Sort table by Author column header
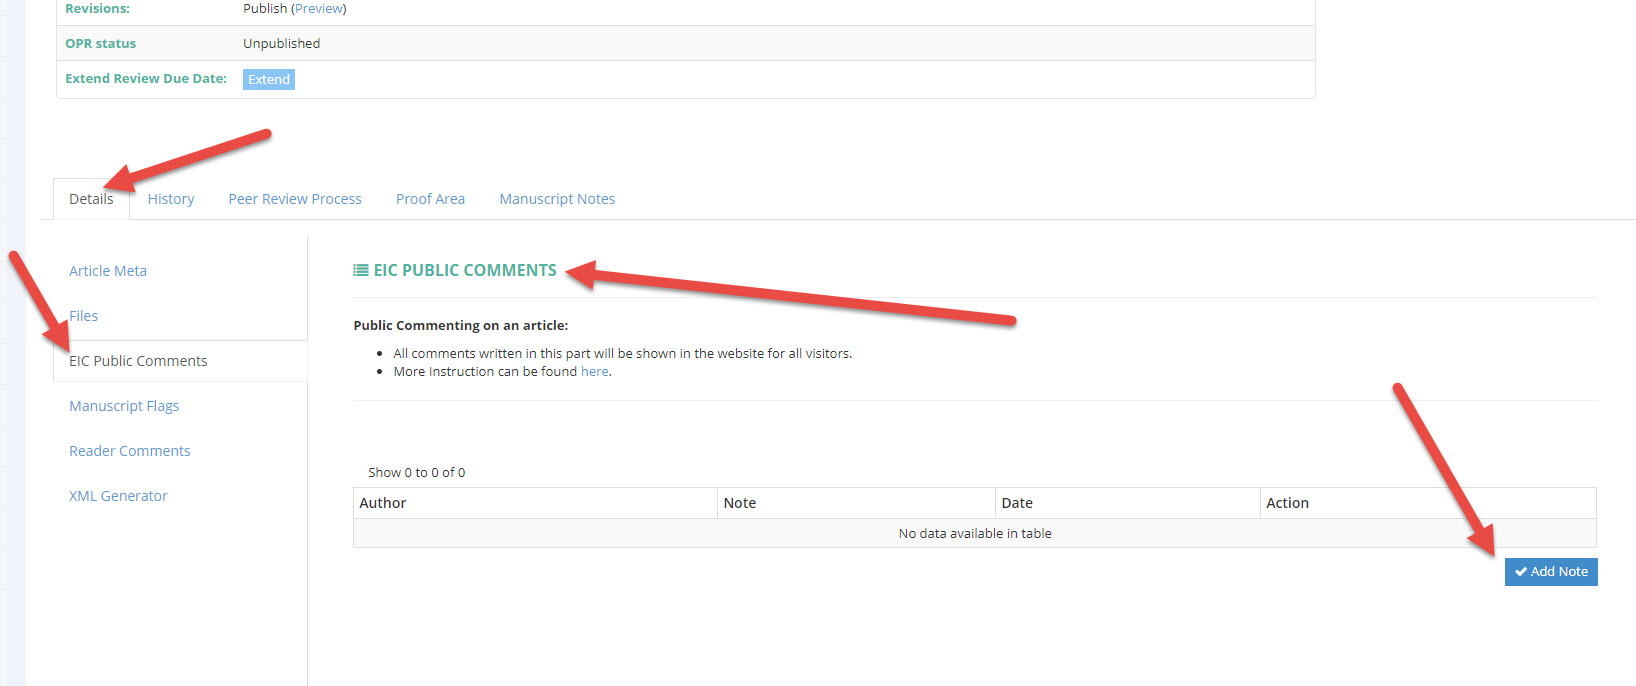Viewport: 1636px width, 686px height. click(x=535, y=503)
